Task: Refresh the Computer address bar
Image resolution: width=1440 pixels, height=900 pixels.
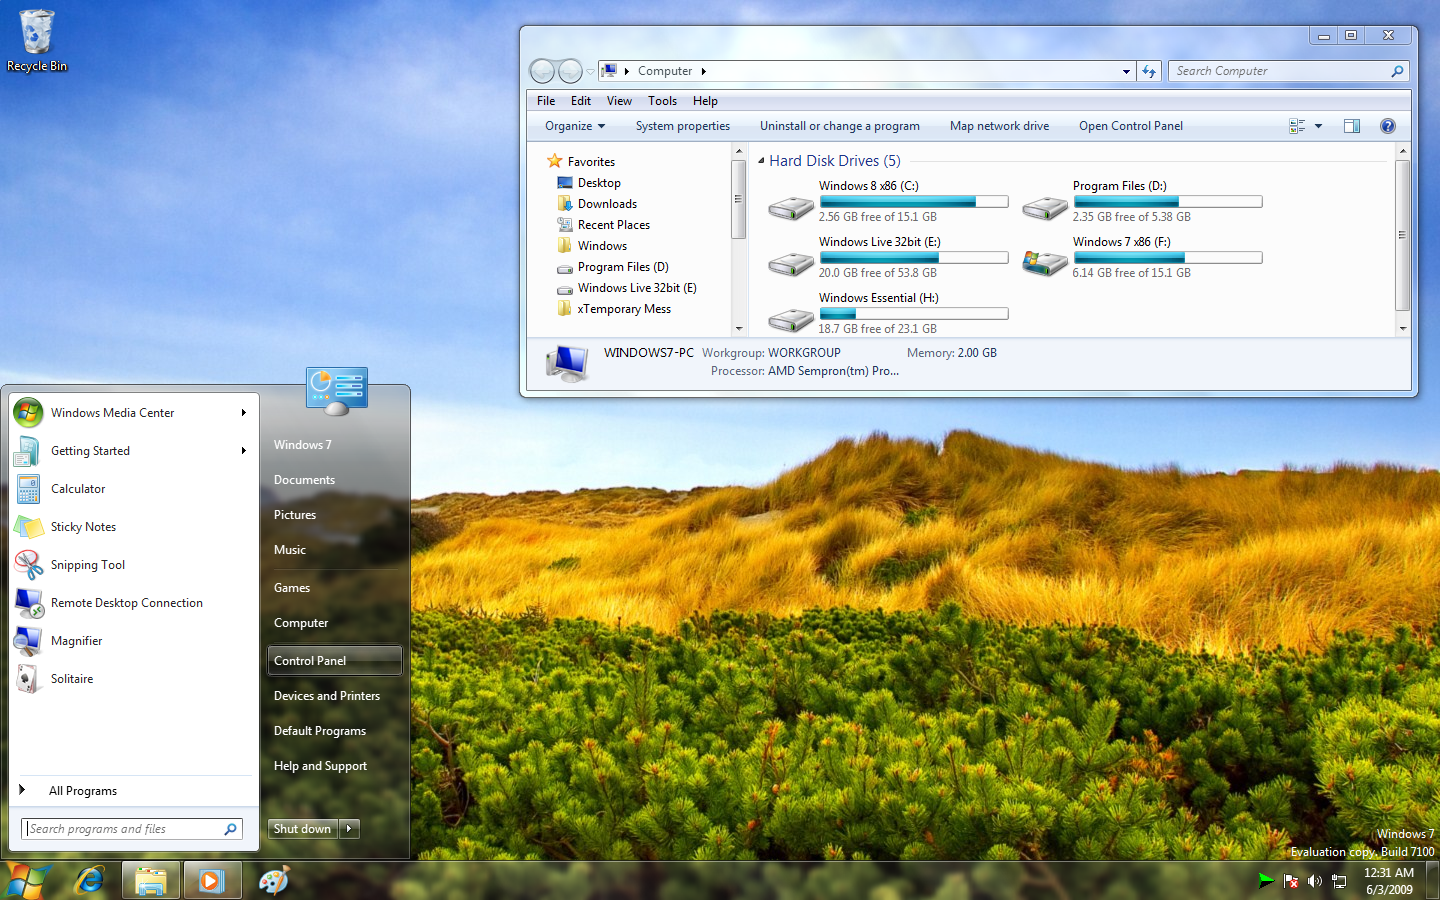Action: tap(1149, 71)
